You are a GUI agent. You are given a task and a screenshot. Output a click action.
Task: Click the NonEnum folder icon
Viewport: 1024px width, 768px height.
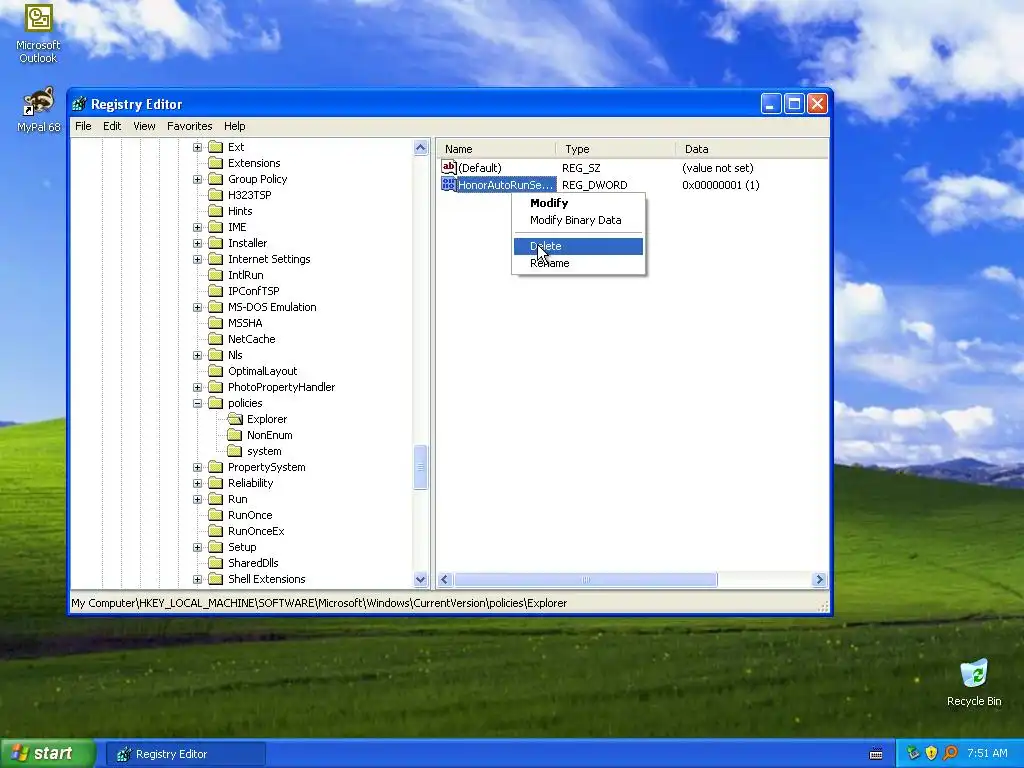pyautogui.click(x=235, y=435)
